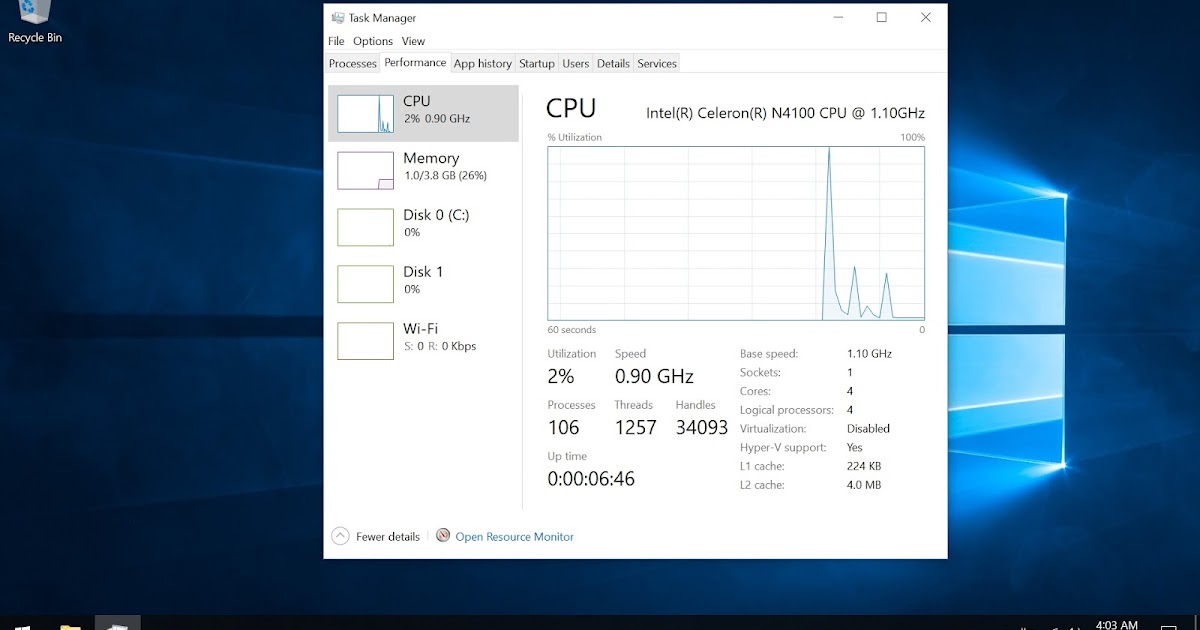Close the Task Manager window

(x=926, y=17)
